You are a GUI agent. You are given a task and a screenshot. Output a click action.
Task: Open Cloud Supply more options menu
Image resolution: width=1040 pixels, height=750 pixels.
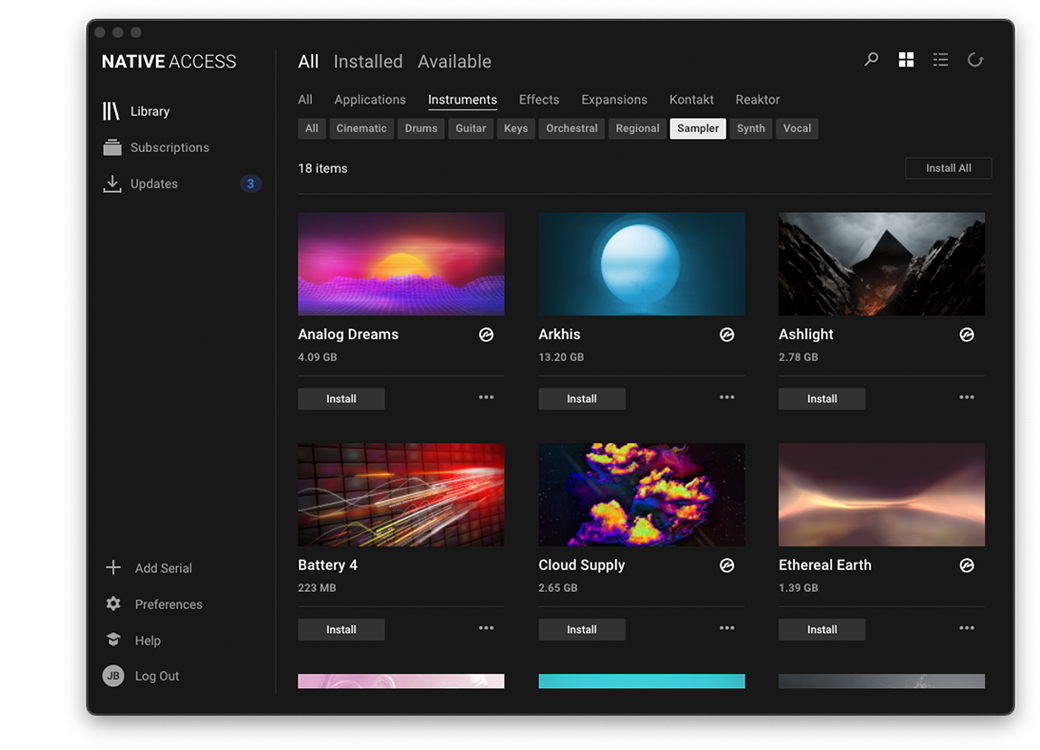tap(727, 628)
